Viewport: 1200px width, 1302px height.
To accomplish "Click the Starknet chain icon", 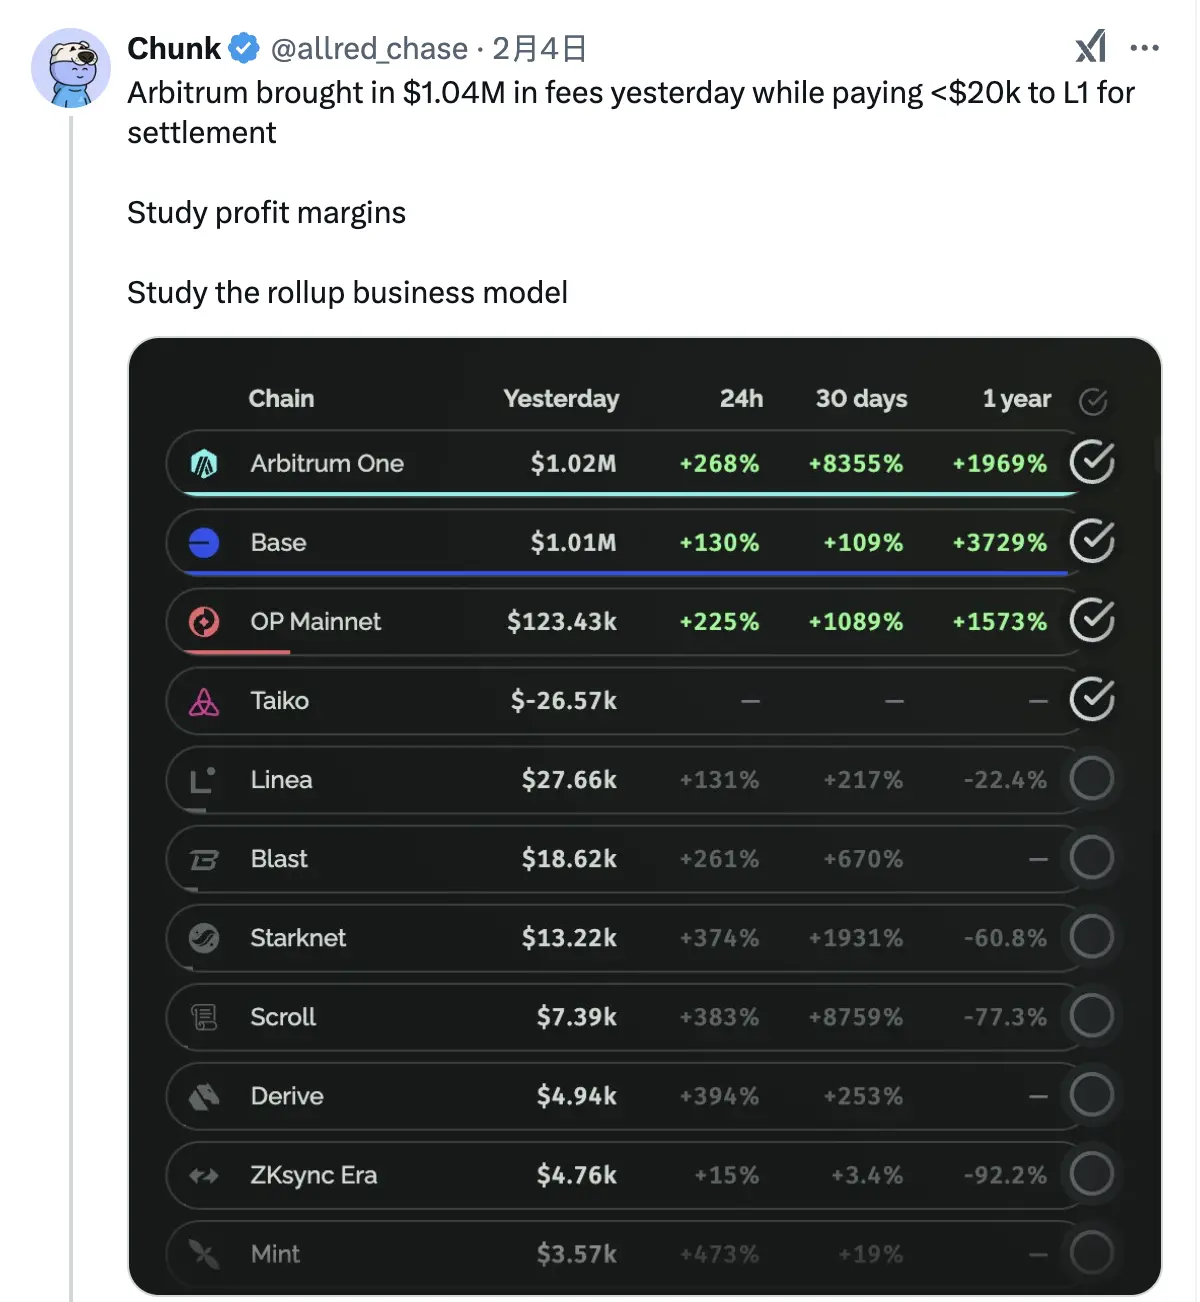I will [204, 938].
